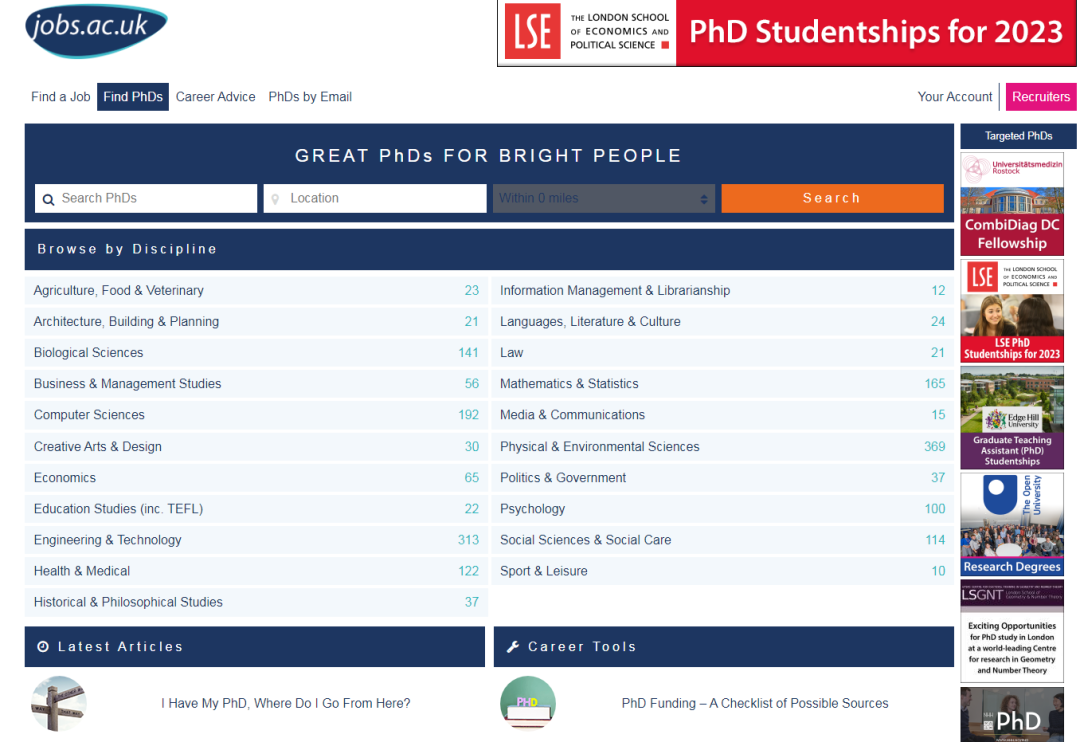The width and height of the screenshot is (1080, 742).
Task: Open the signpost article thumbnail
Action: click(59, 703)
